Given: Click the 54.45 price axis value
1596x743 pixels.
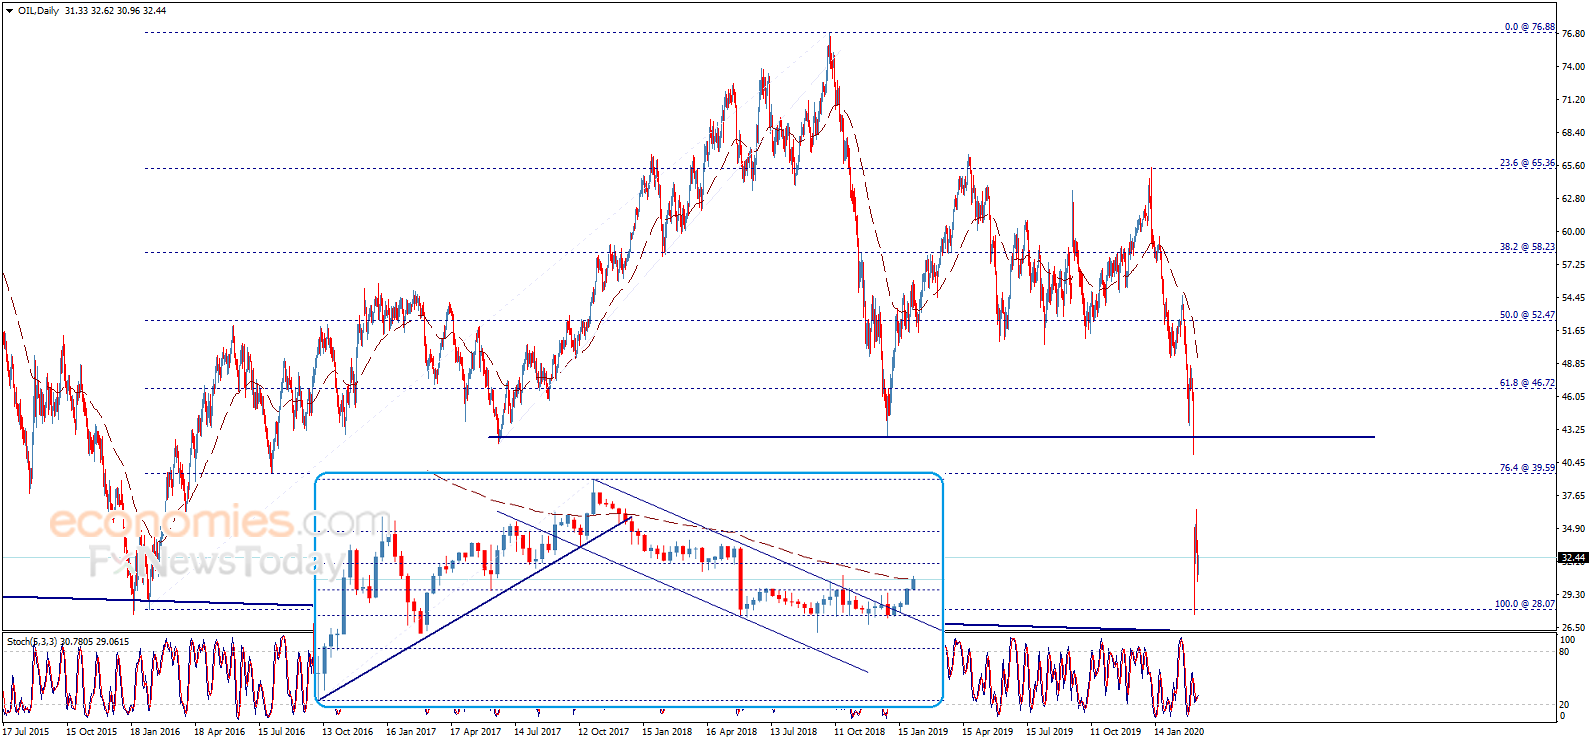Looking at the screenshot, I should 1573,298.
